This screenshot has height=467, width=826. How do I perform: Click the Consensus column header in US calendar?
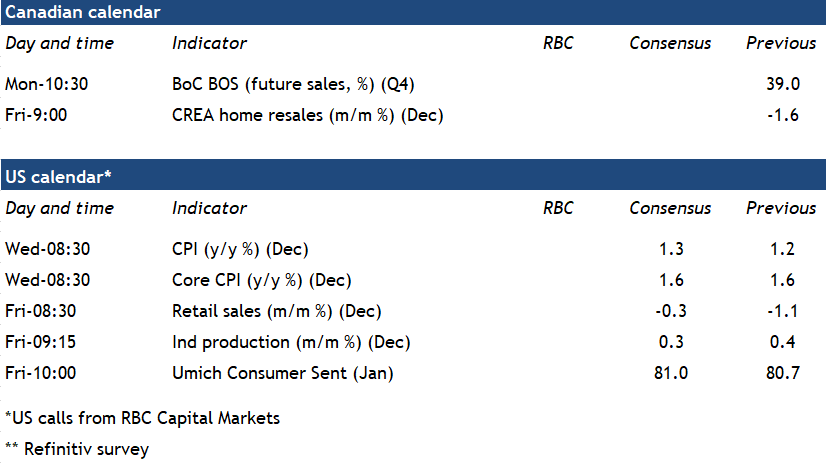tap(670, 208)
